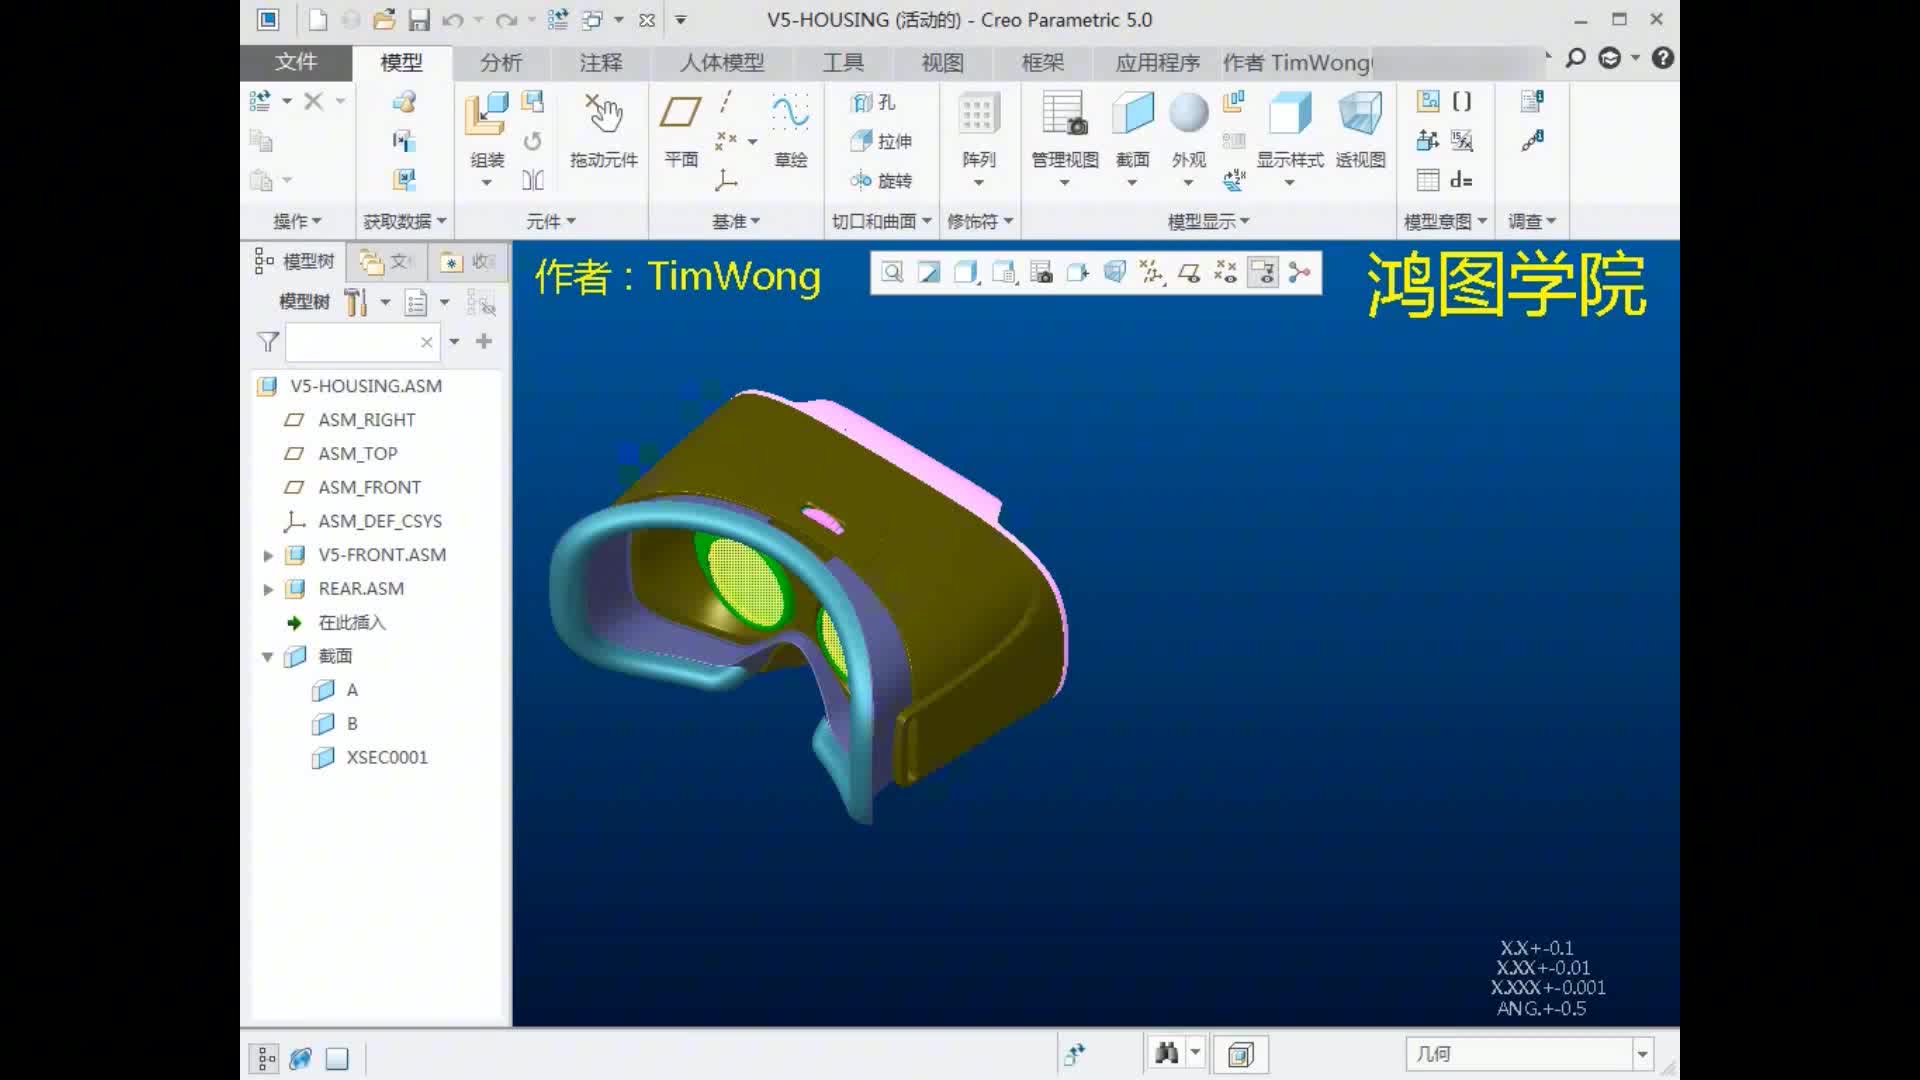Open the 操作 group dropdown
The width and height of the screenshot is (1920, 1080).
(297, 221)
